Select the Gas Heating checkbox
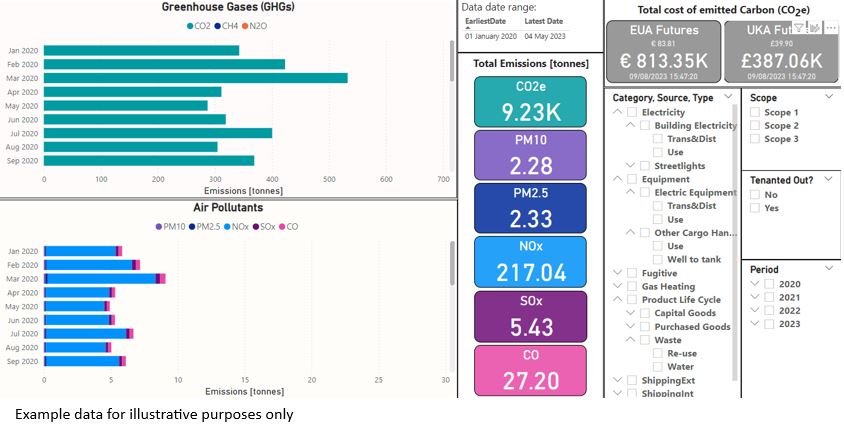This screenshot has width=844, height=430. click(631, 286)
